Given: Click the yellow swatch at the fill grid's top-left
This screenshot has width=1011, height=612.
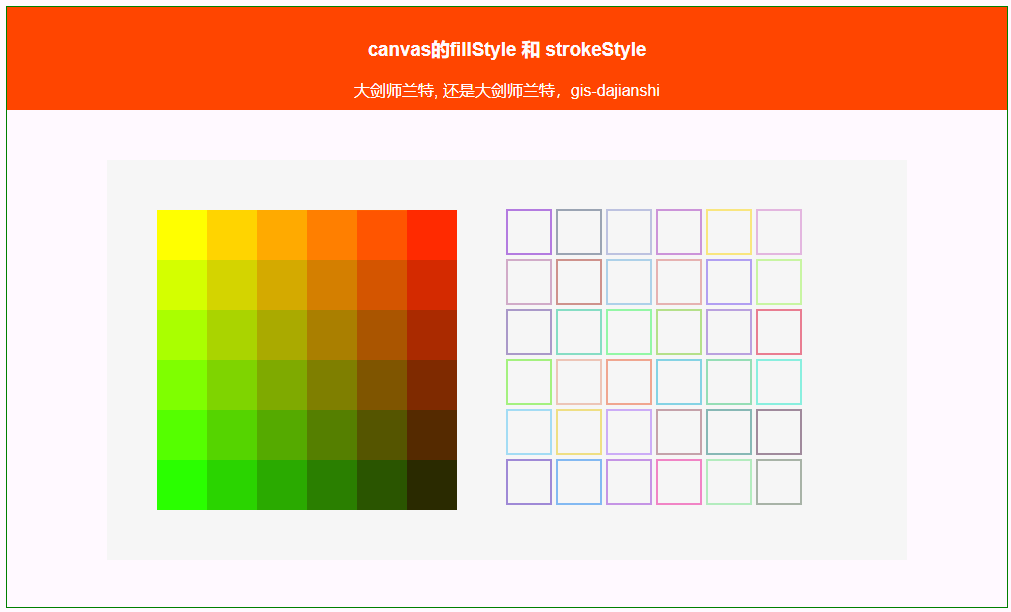Looking at the screenshot, I should pyautogui.click(x=182, y=235).
